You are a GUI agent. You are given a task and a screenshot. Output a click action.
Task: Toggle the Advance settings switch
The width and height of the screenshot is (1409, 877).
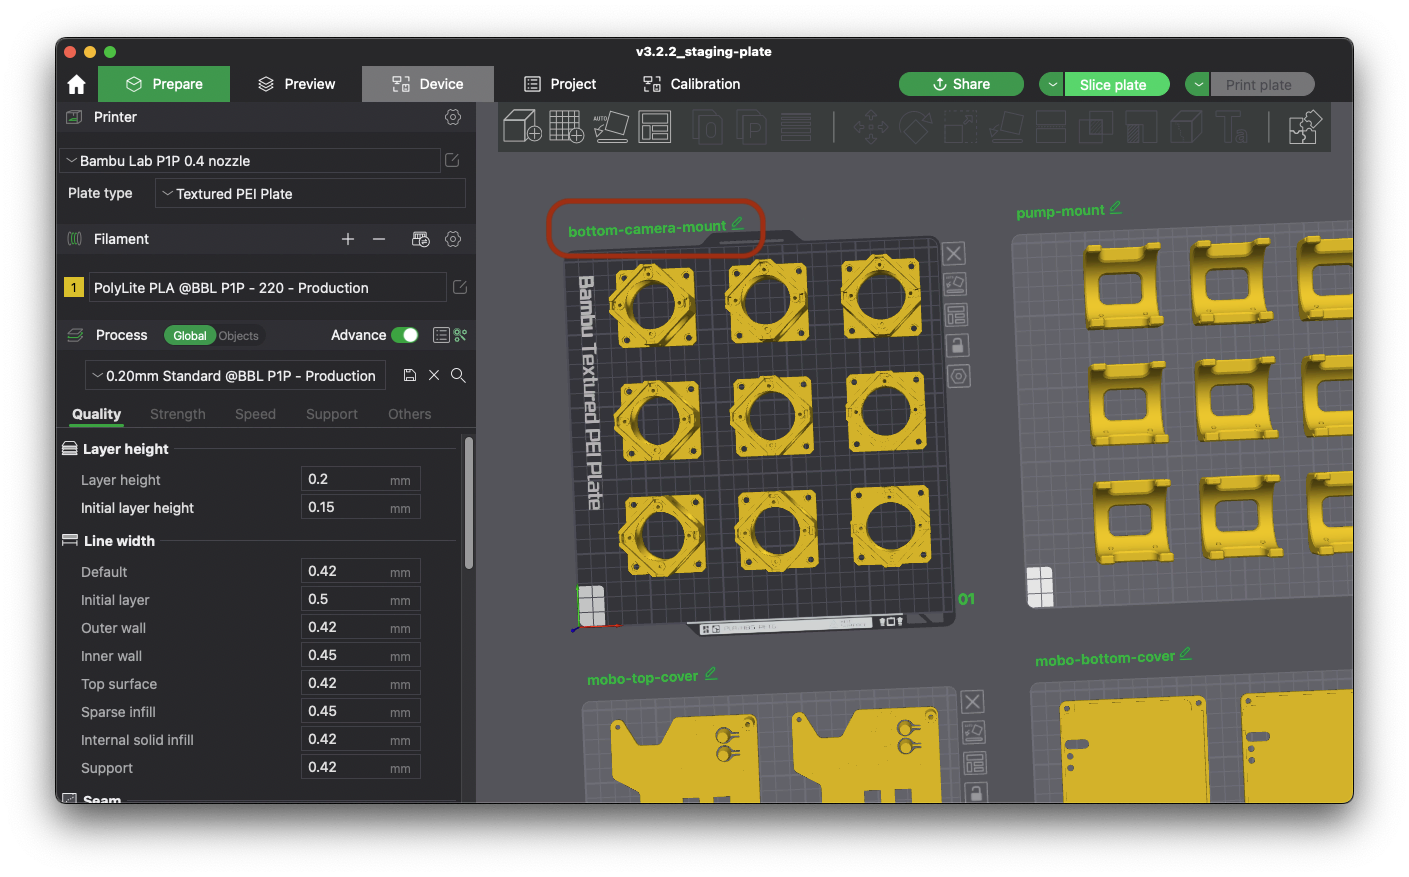[405, 335]
